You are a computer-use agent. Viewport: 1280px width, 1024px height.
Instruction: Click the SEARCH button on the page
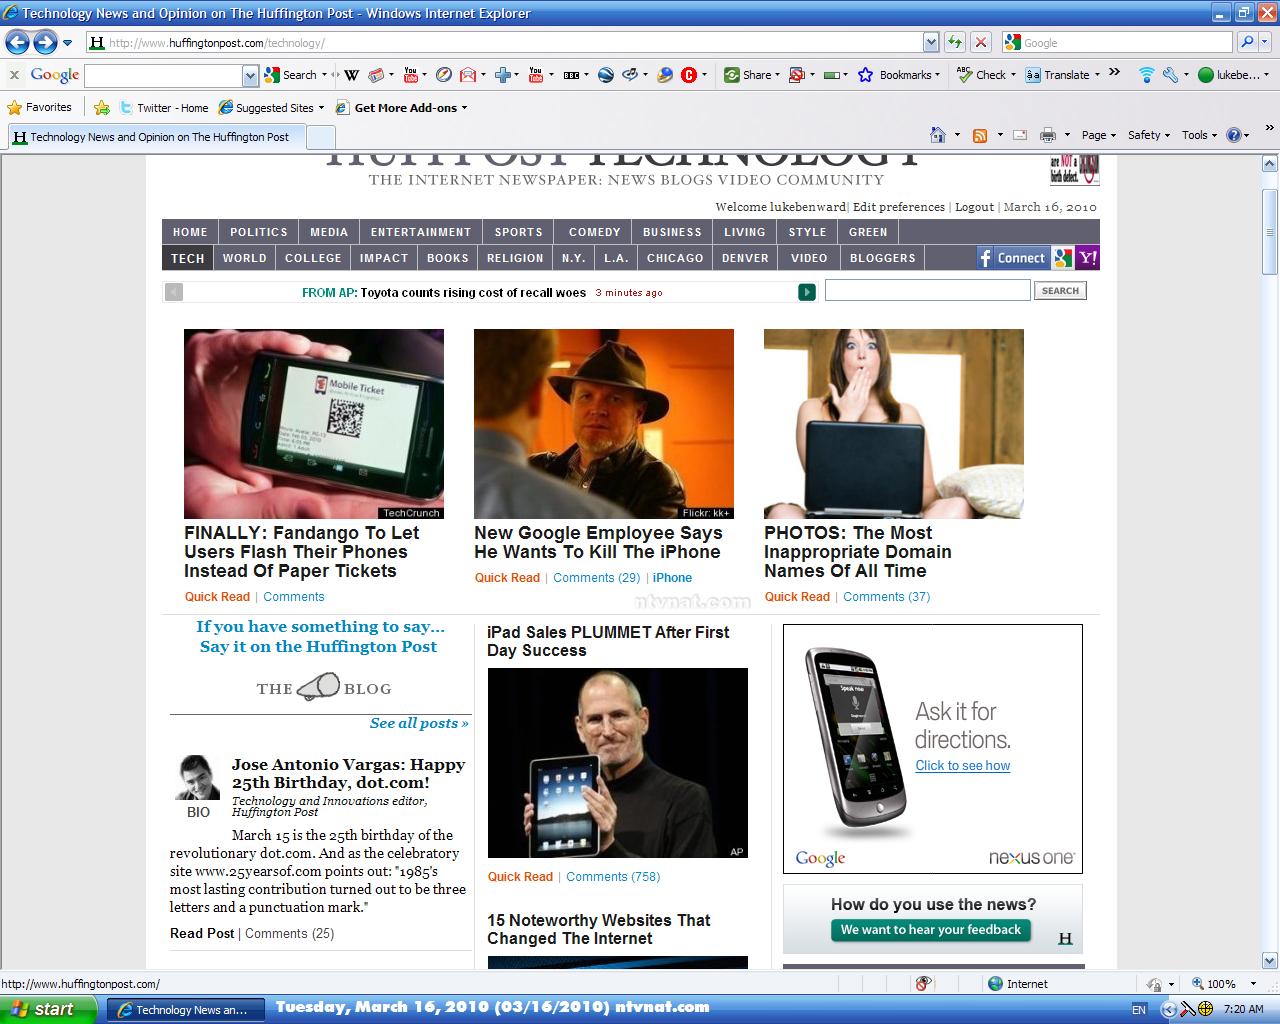pyautogui.click(x=1060, y=291)
